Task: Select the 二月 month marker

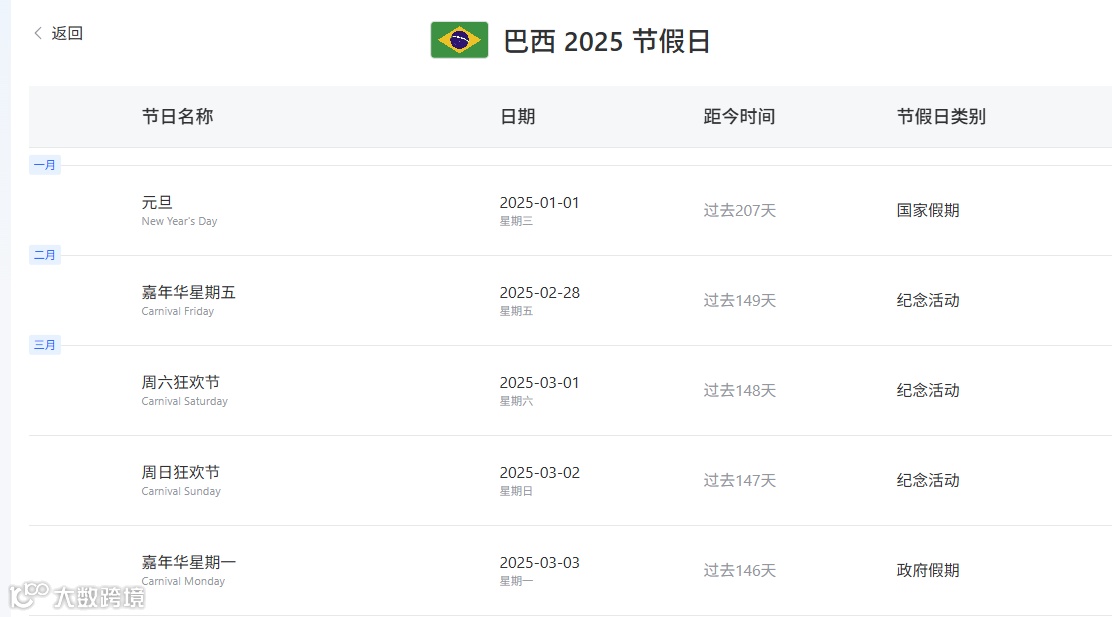Action: click(45, 255)
